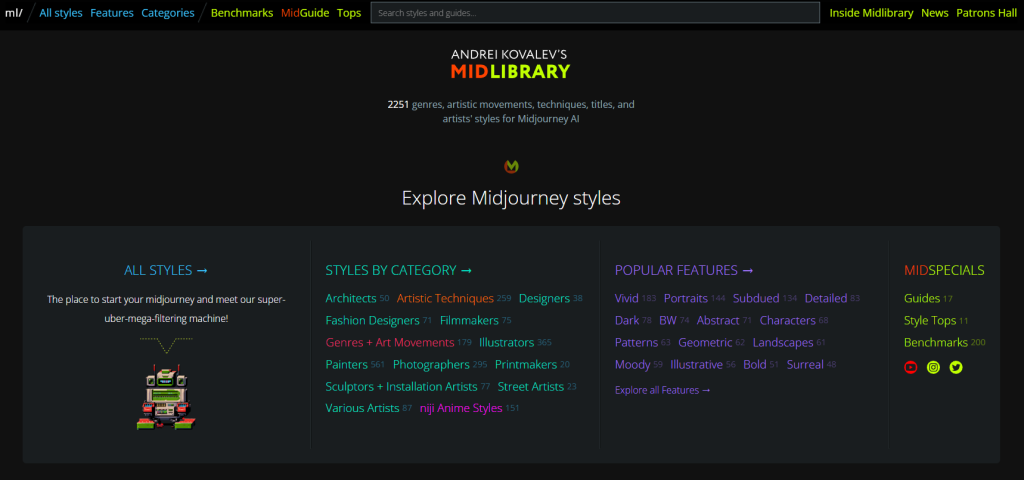Select the Dark feature
Viewport: 1024px width, 480px height.
coord(626,320)
